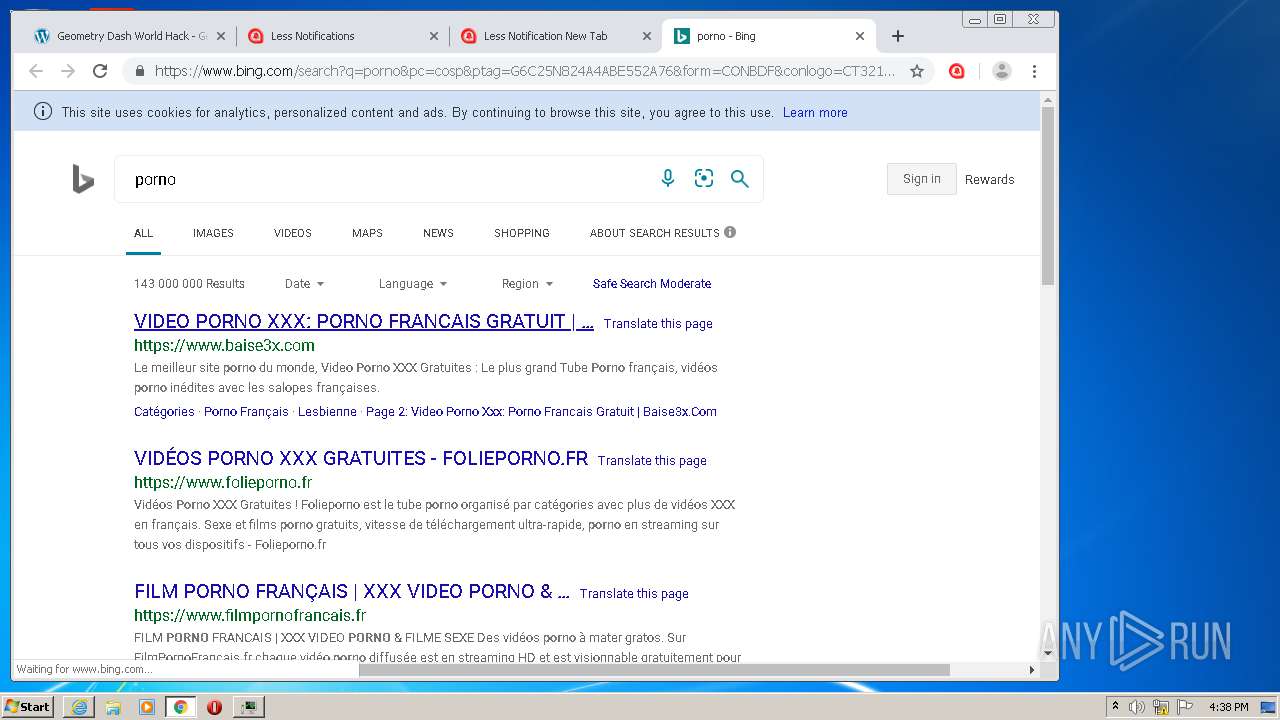
Task: Click scrollbar down arrow
Action: [x=1048, y=653]
